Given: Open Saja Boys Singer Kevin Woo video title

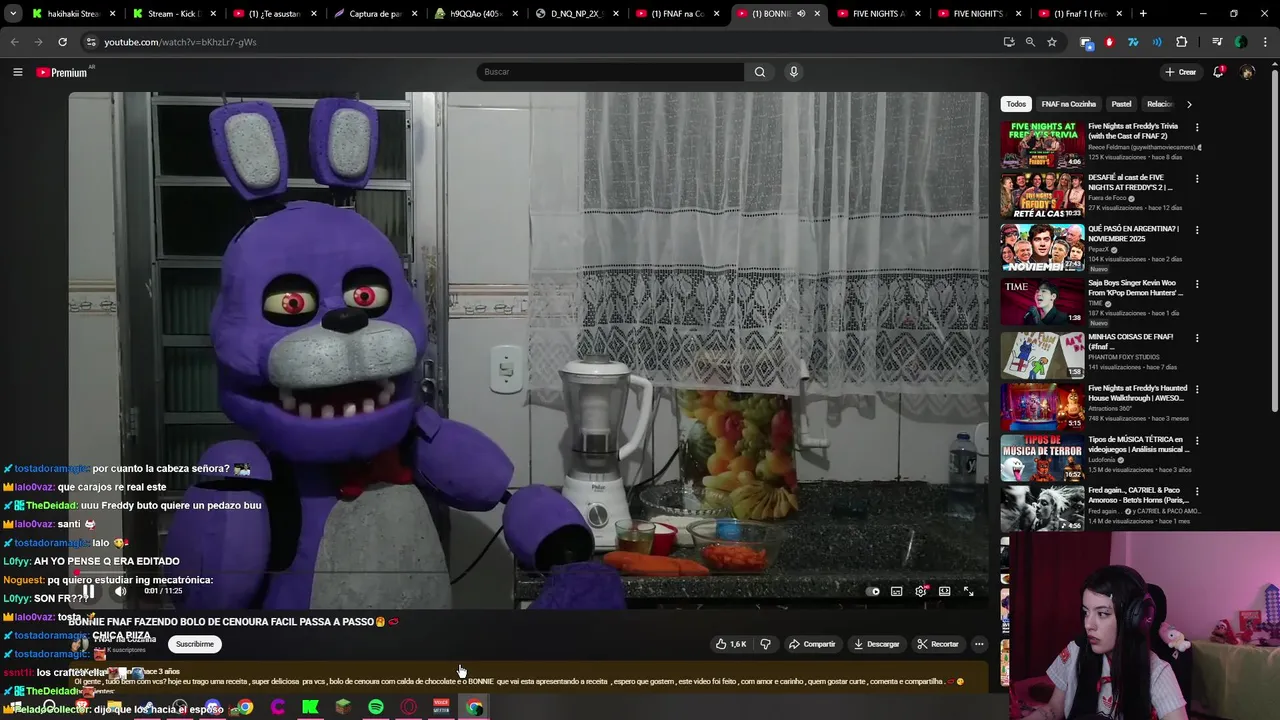Looking at the screenshot, I should pyautogui.click(x=1136, y=288).
